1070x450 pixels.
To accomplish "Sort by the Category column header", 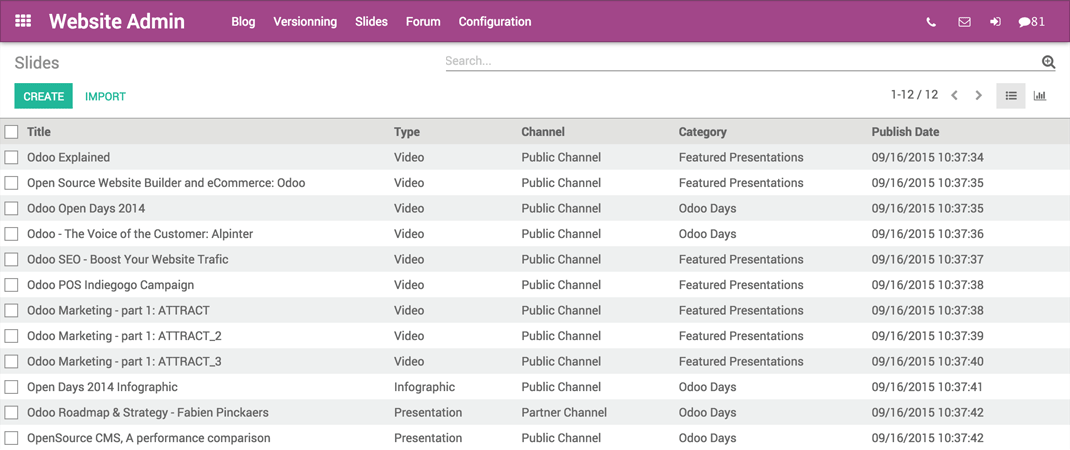I will (702, 132).
